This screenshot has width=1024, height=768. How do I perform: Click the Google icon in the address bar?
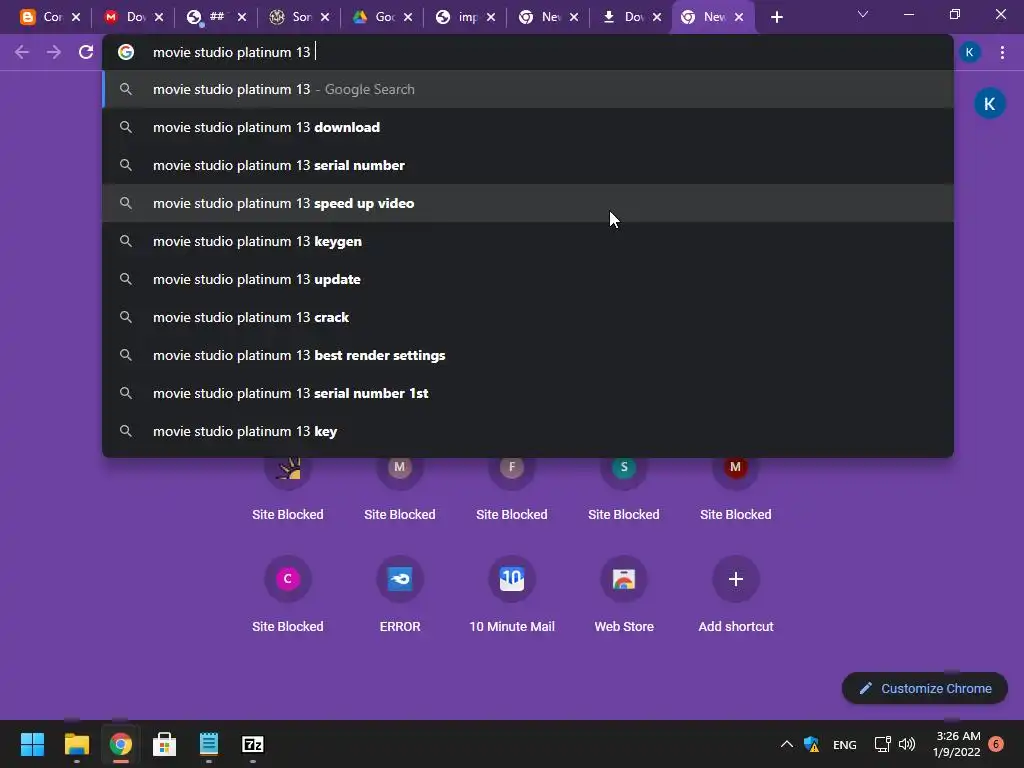[x=126, y=52]
